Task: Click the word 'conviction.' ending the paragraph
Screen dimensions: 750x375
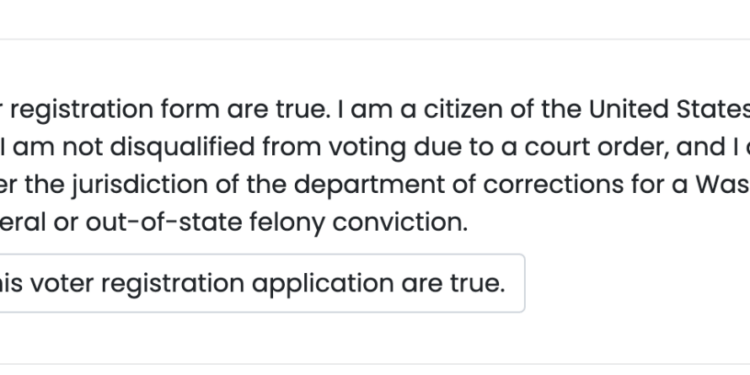Action: pos(400,222)
